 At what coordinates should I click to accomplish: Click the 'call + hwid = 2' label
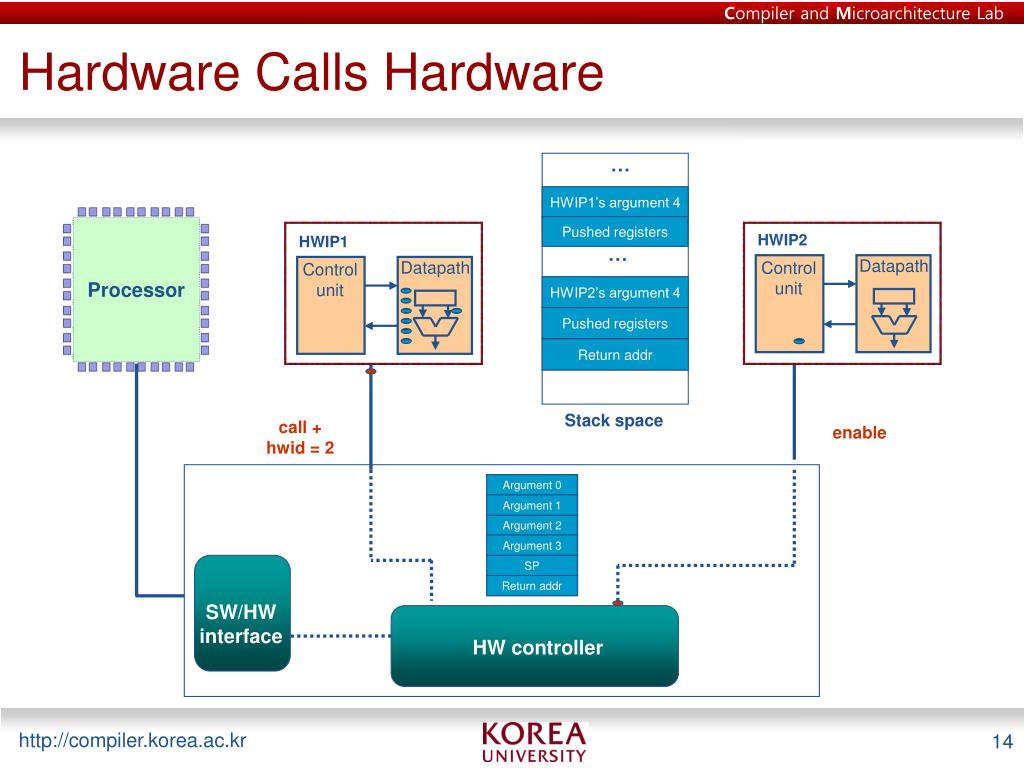[300, 438]
